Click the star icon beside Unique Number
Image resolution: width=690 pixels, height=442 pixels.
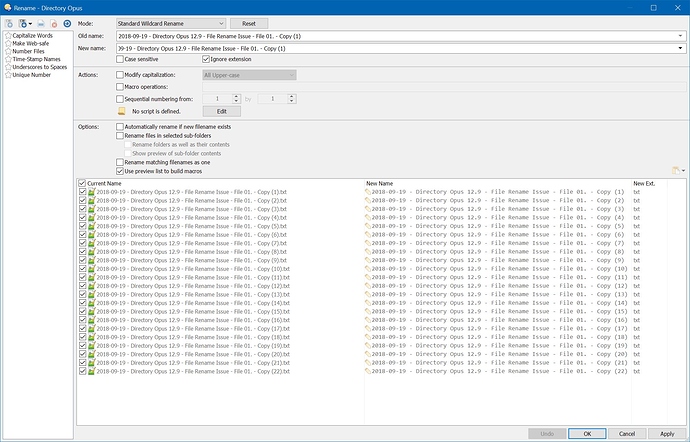pyautogui.click(x=8, y=75)
